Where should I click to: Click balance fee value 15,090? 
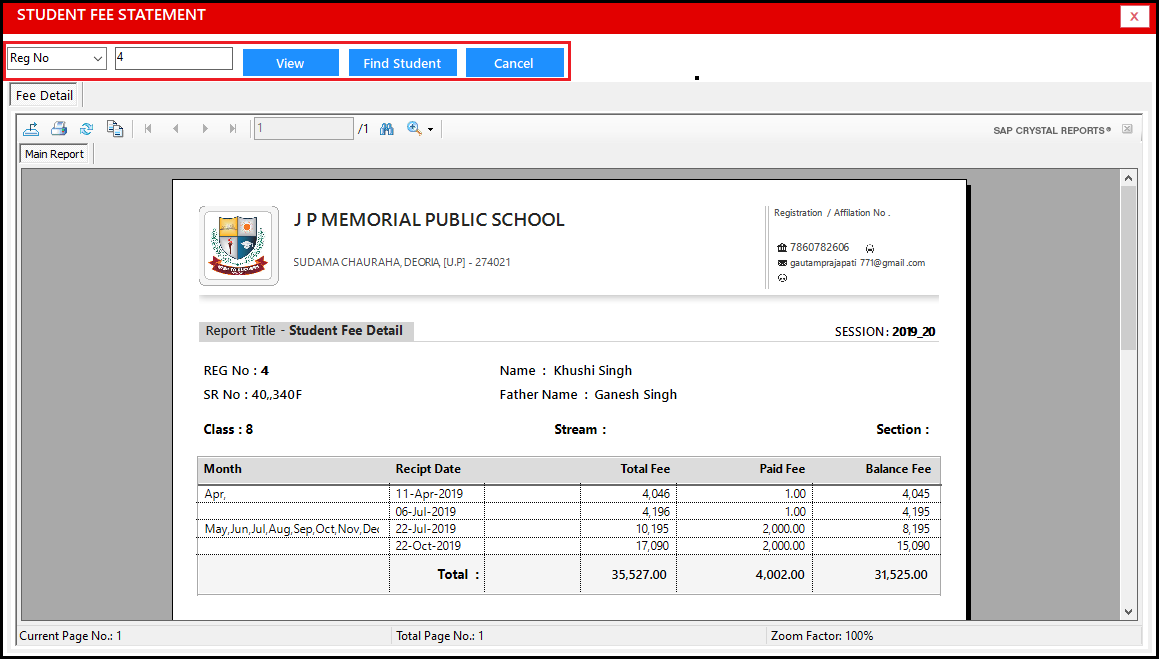tap(913, 546)
